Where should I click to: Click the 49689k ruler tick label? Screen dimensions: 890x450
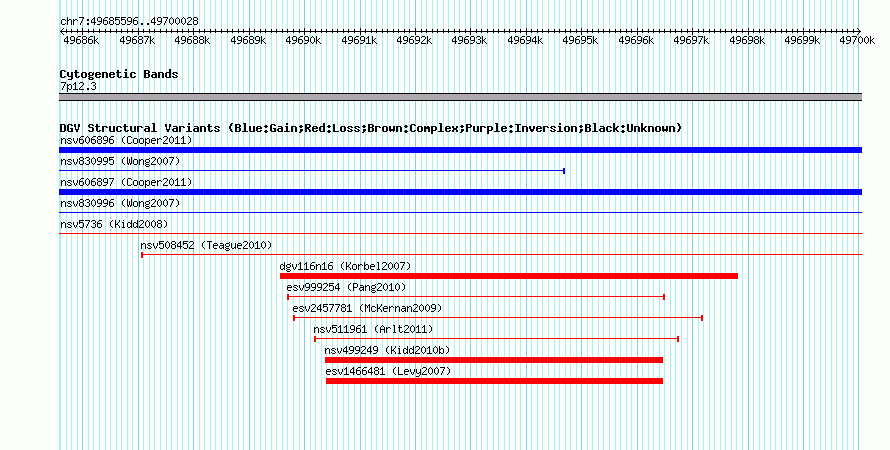pos(248,40)
